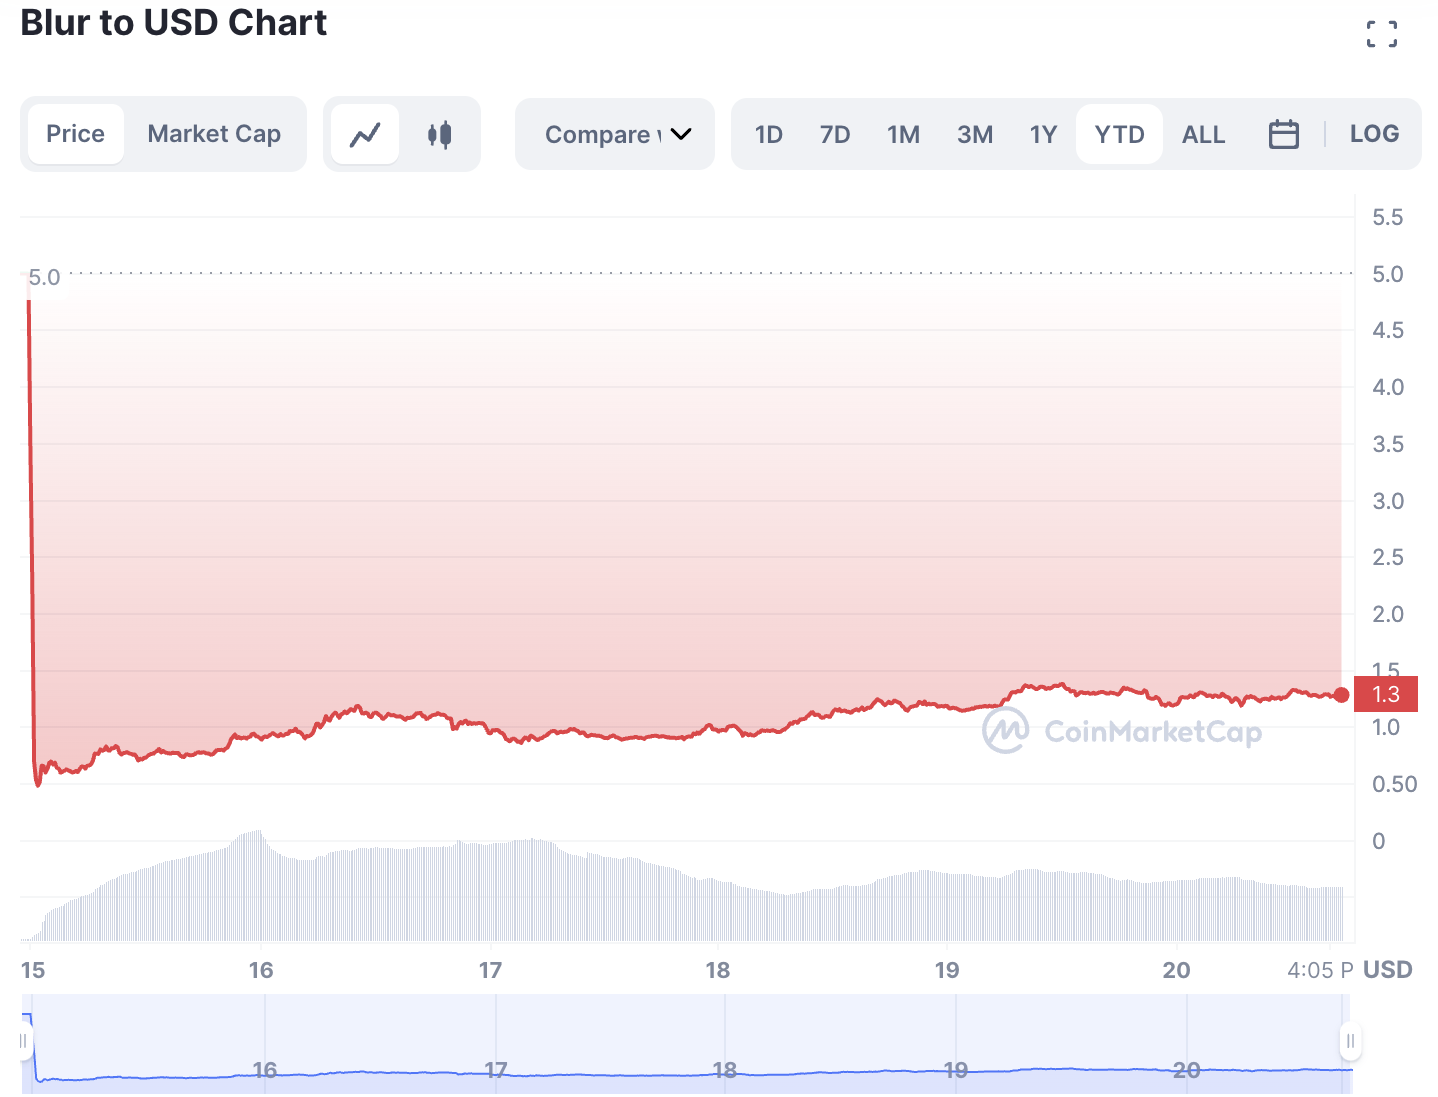
Task: Toggle the LOG scale option
Action: pos(1374,134)
